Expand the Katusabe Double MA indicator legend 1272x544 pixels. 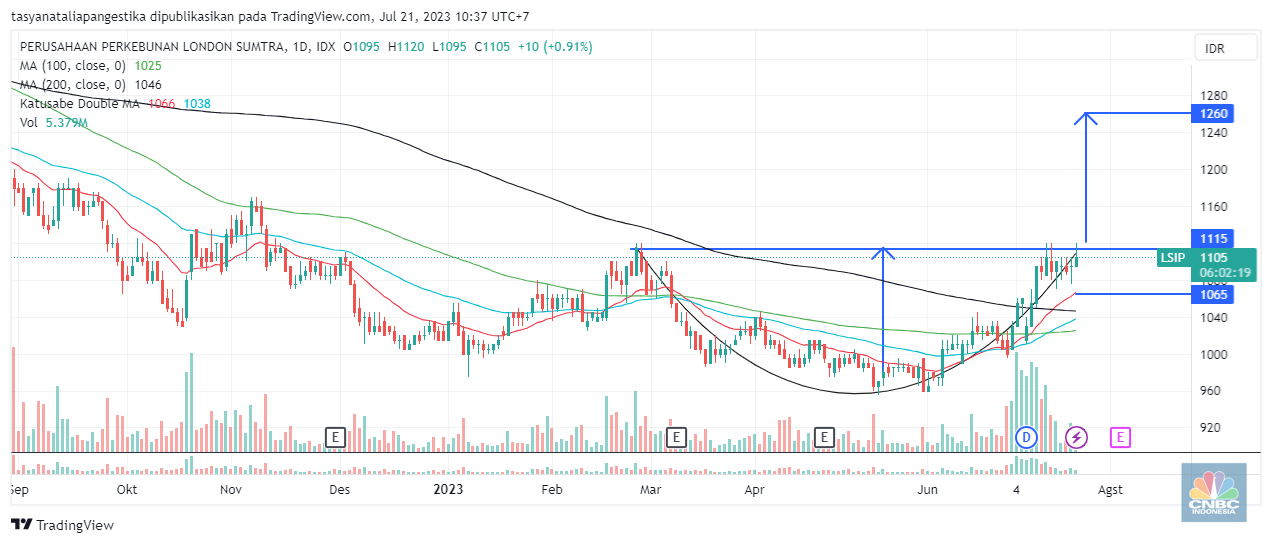pos(80,104)
